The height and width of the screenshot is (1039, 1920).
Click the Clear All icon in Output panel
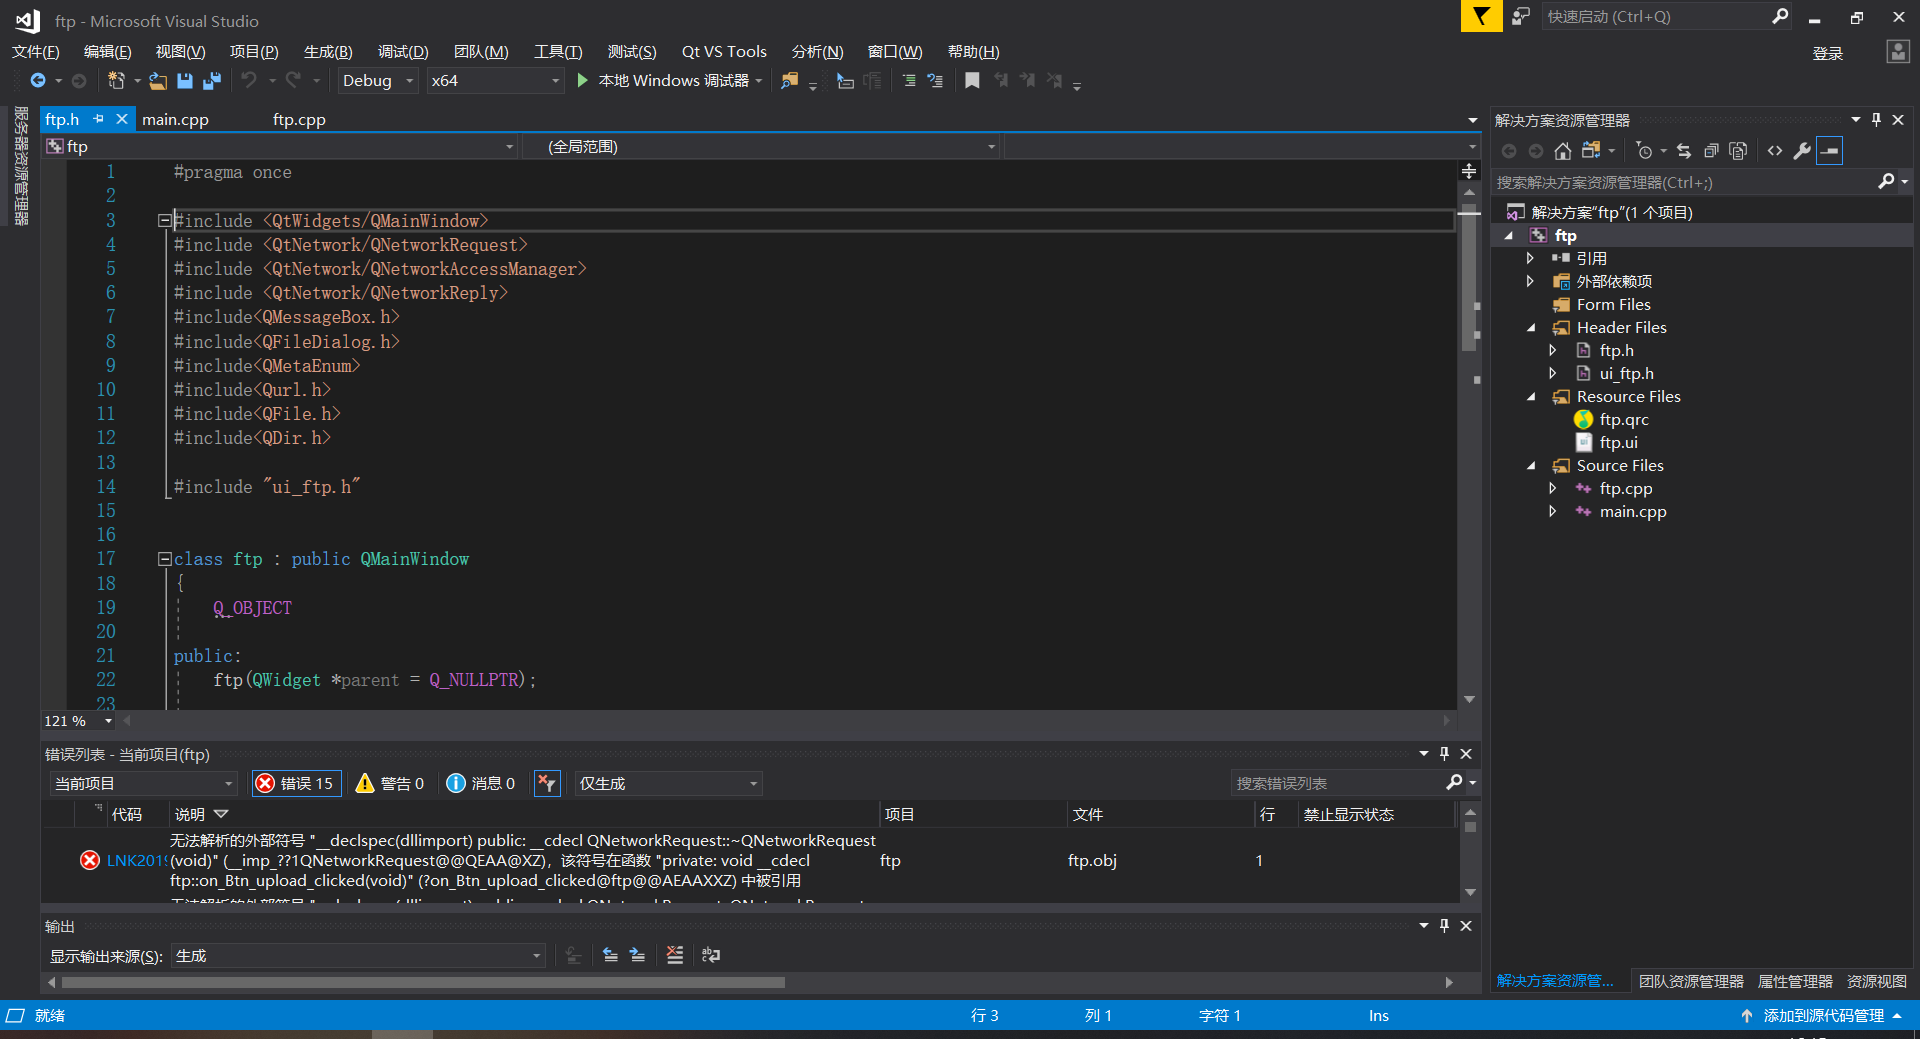(675, 955)
